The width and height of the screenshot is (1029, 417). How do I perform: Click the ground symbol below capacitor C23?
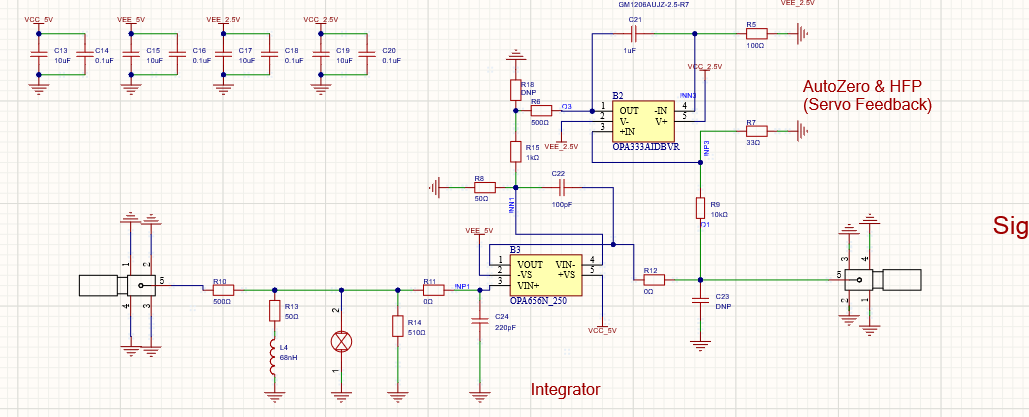(x=701, y=345)
